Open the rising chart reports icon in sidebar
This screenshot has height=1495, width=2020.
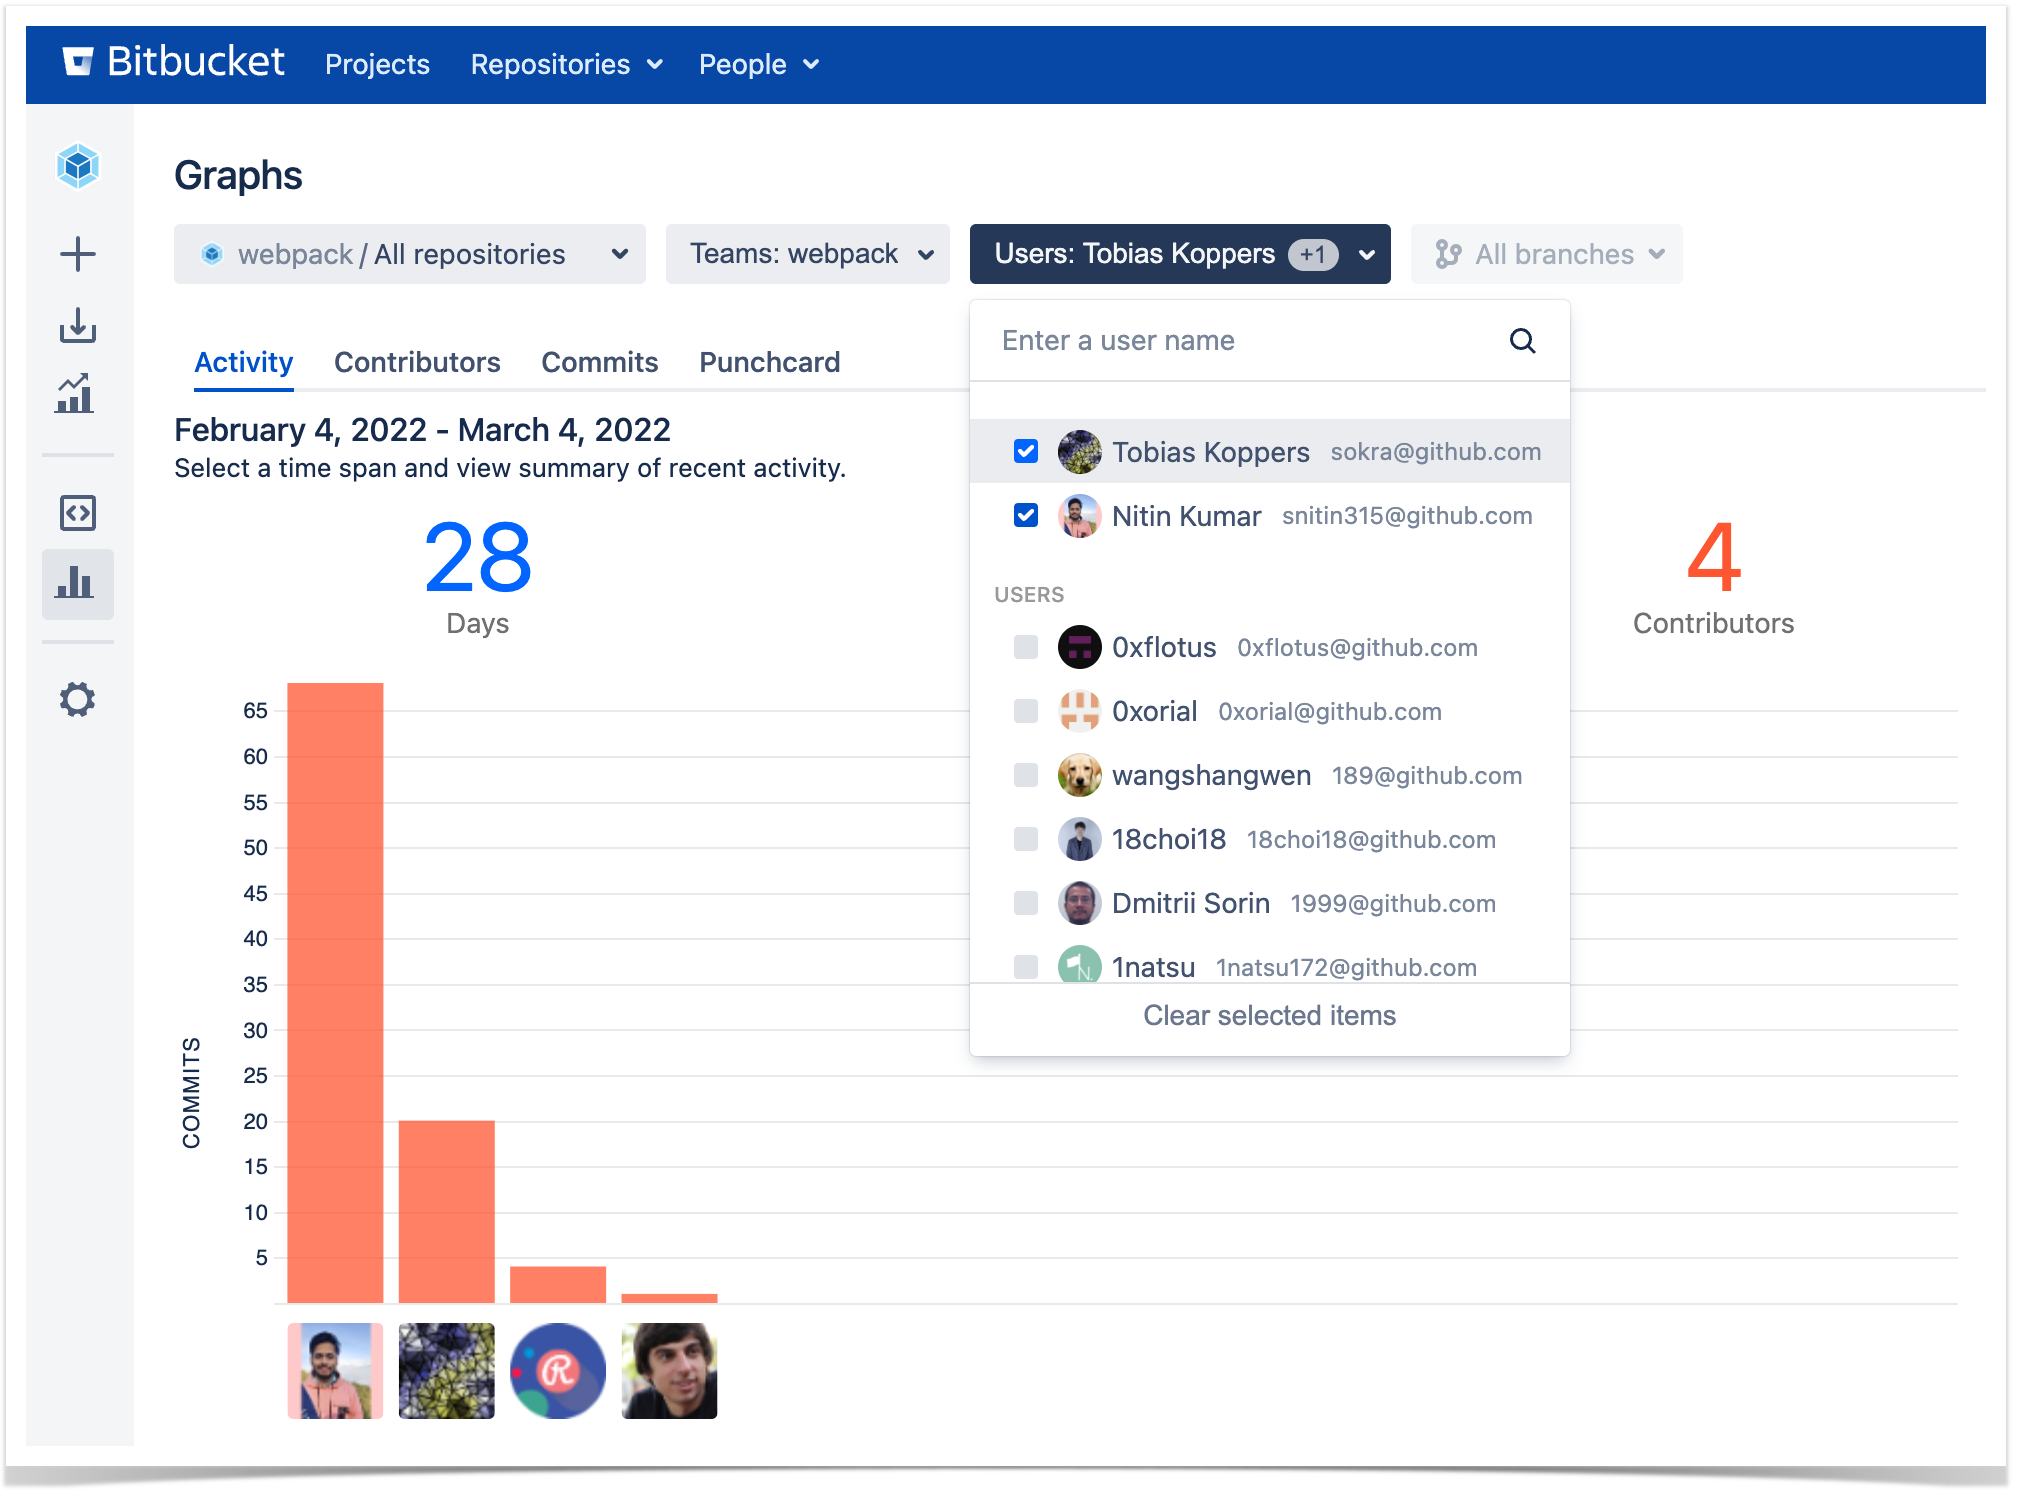(x=76, y=394)
